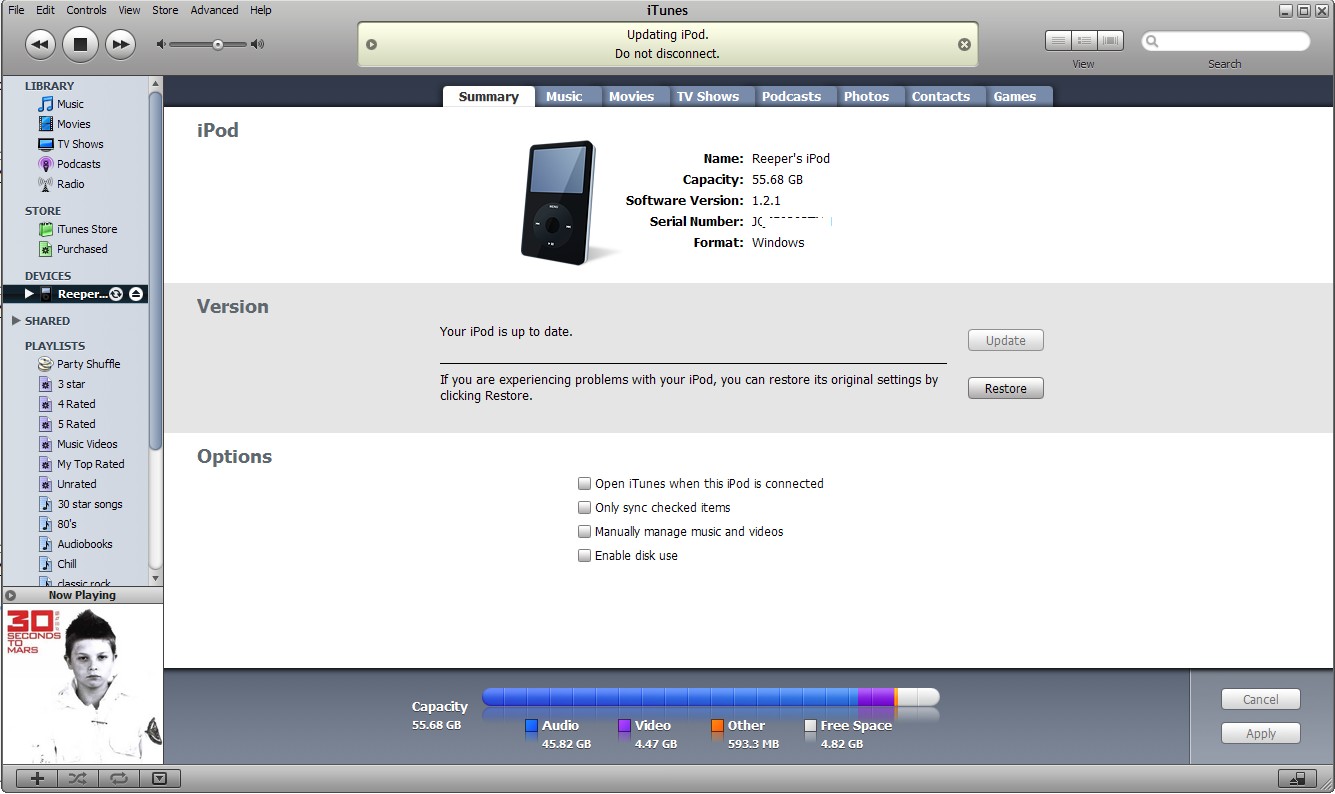This screenshot has height=794, width=1335.
Task: Open the Purchased list
Action: pos(82,249)
